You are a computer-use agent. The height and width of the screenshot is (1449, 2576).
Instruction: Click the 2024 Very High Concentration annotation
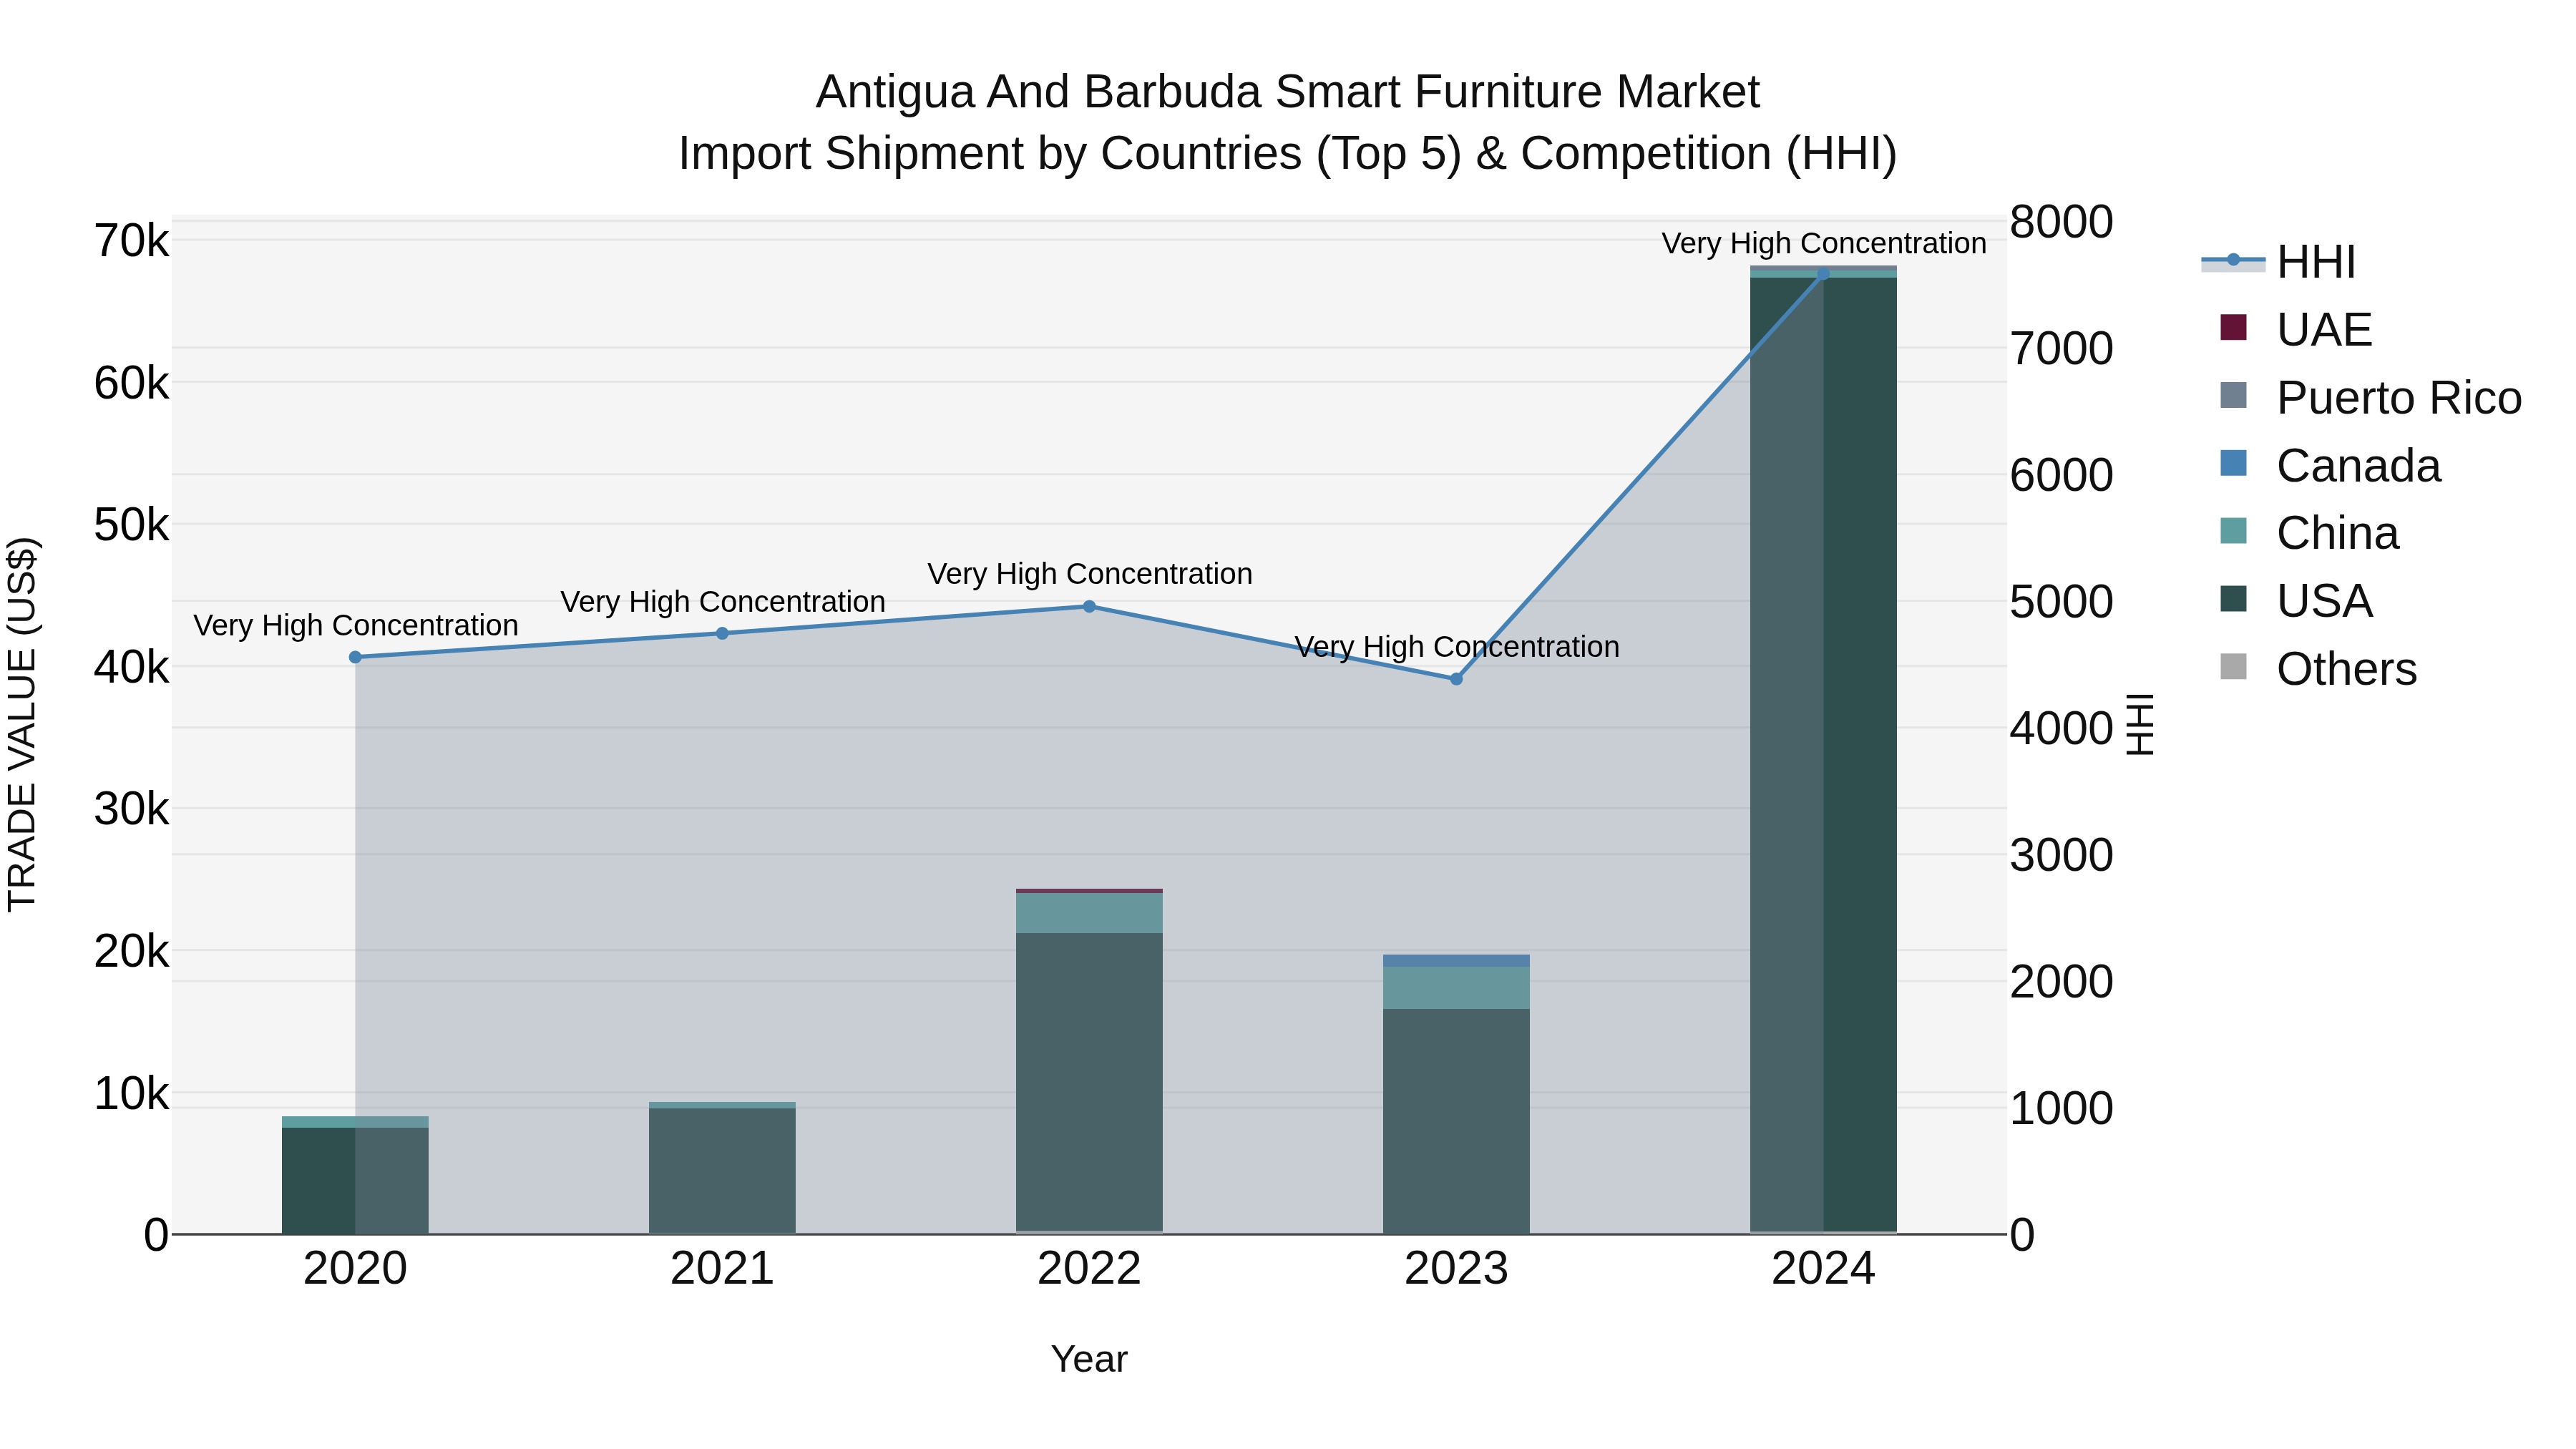tap(1823, 243)
